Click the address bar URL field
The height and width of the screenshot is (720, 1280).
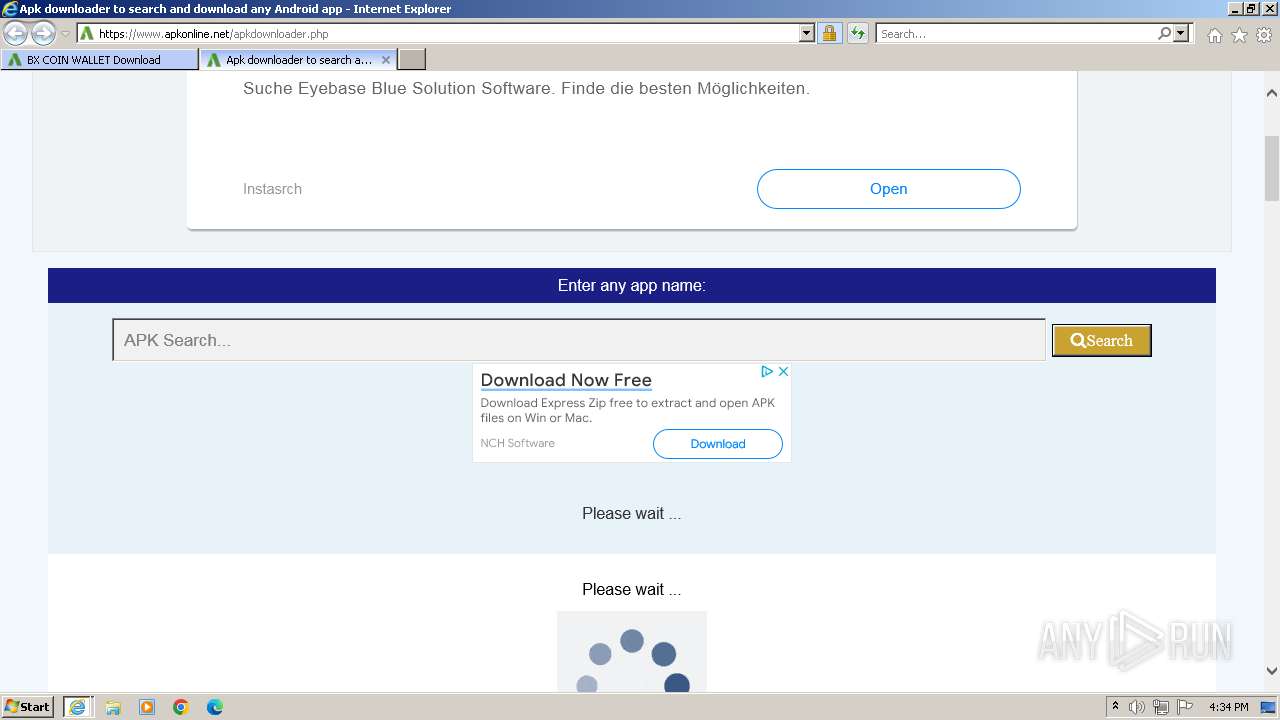point(447,34)
